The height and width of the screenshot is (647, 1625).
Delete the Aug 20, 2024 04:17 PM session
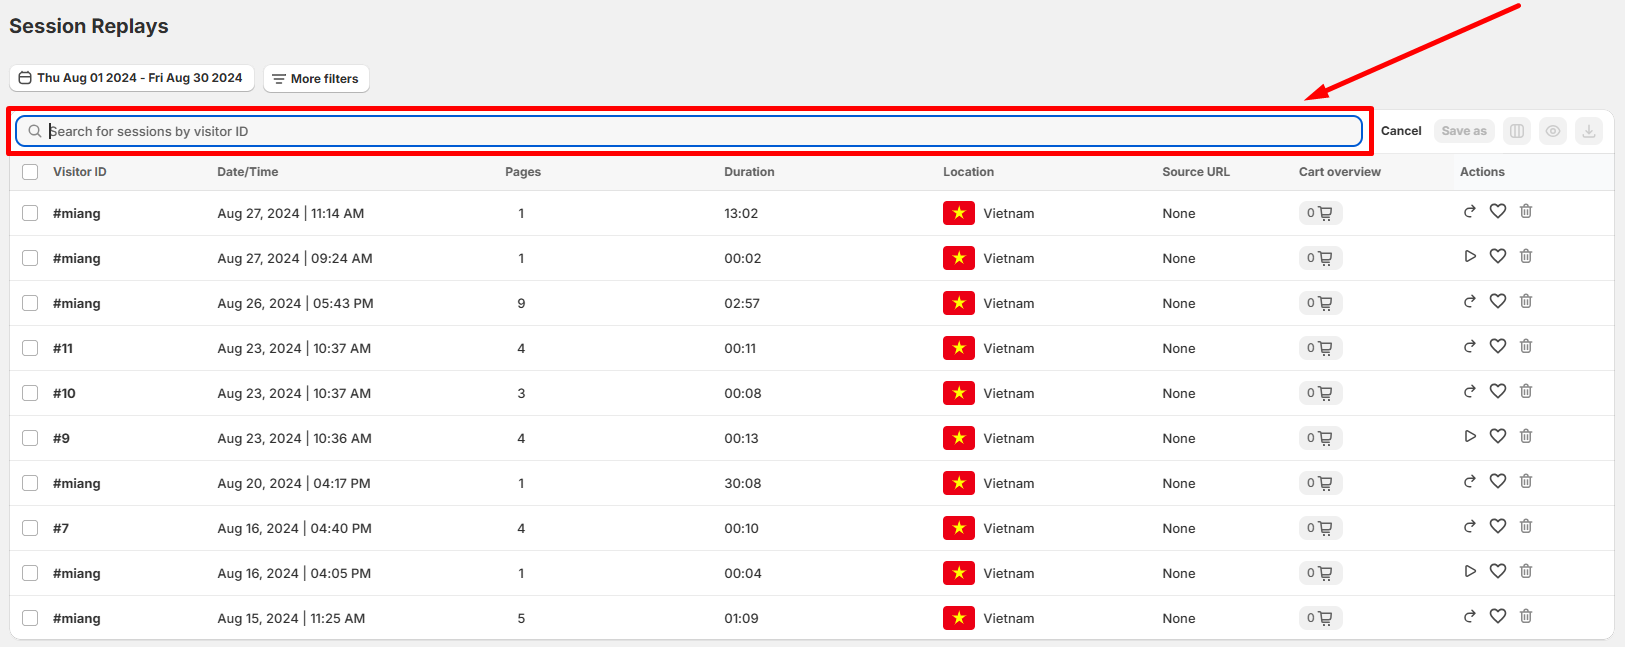click(1525, 482)
